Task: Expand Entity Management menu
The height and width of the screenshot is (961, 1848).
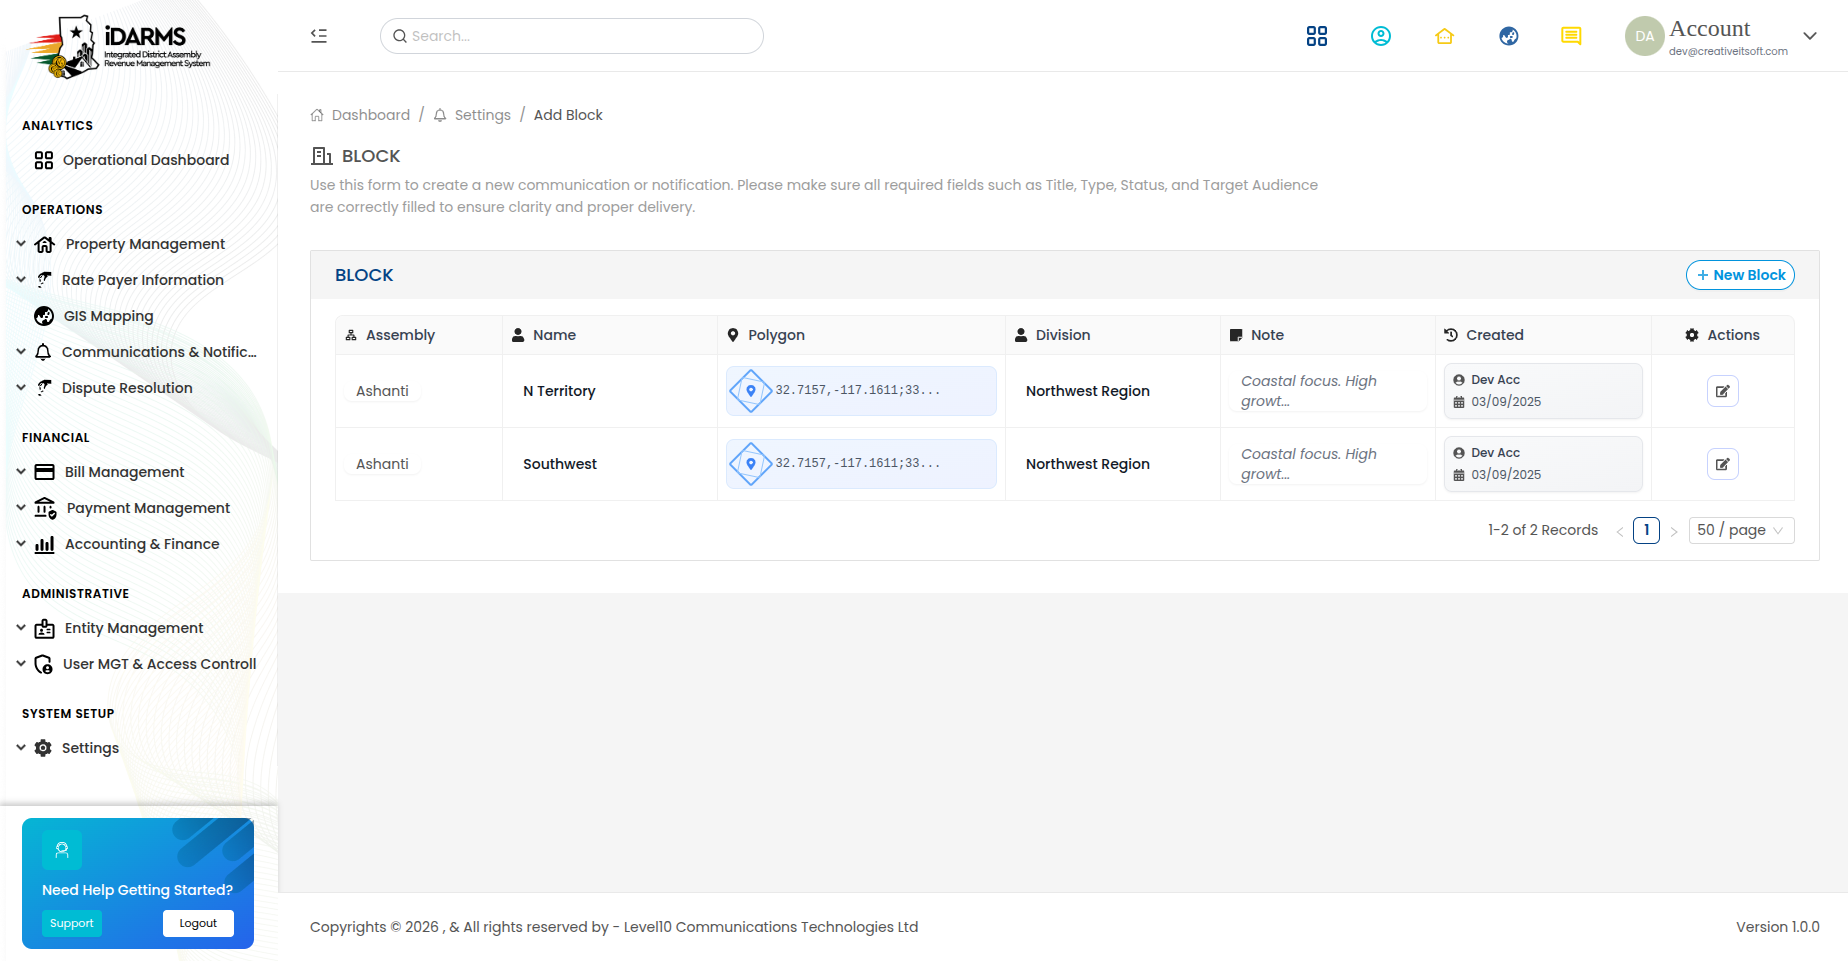Action: click(21, 628)
